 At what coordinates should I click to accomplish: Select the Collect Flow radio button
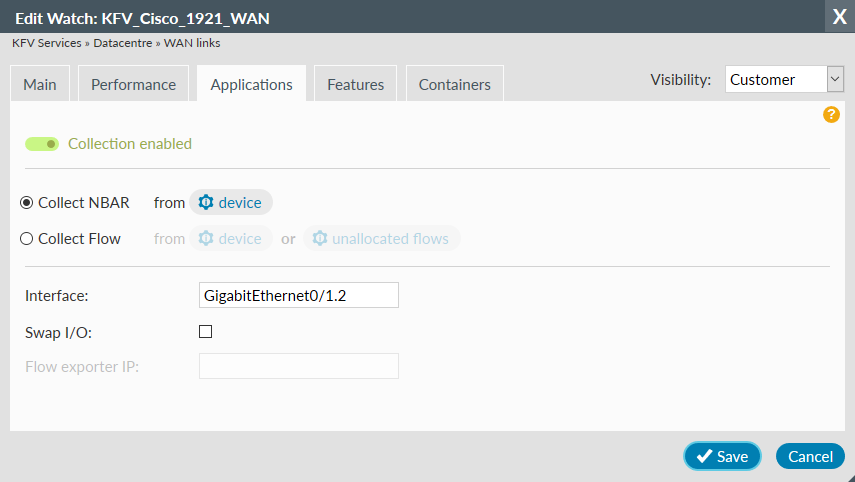pos(27,239)
